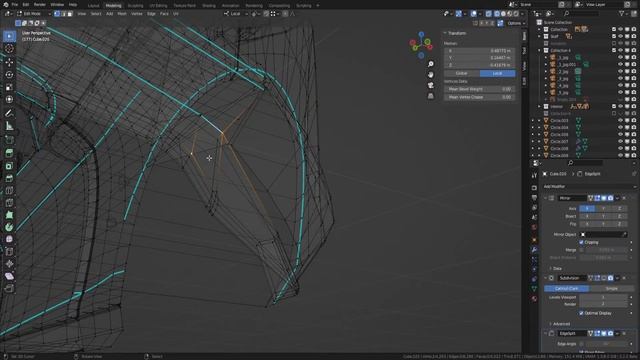Screen dimensions: 640x360
Task: Open the Render menu
Action: [40, 4]
